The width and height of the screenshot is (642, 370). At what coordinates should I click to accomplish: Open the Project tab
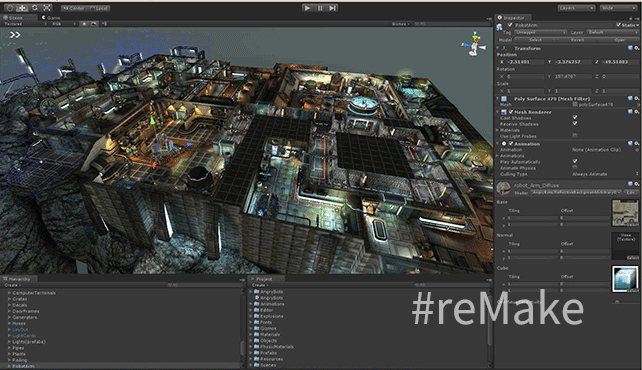click(266, 279)
